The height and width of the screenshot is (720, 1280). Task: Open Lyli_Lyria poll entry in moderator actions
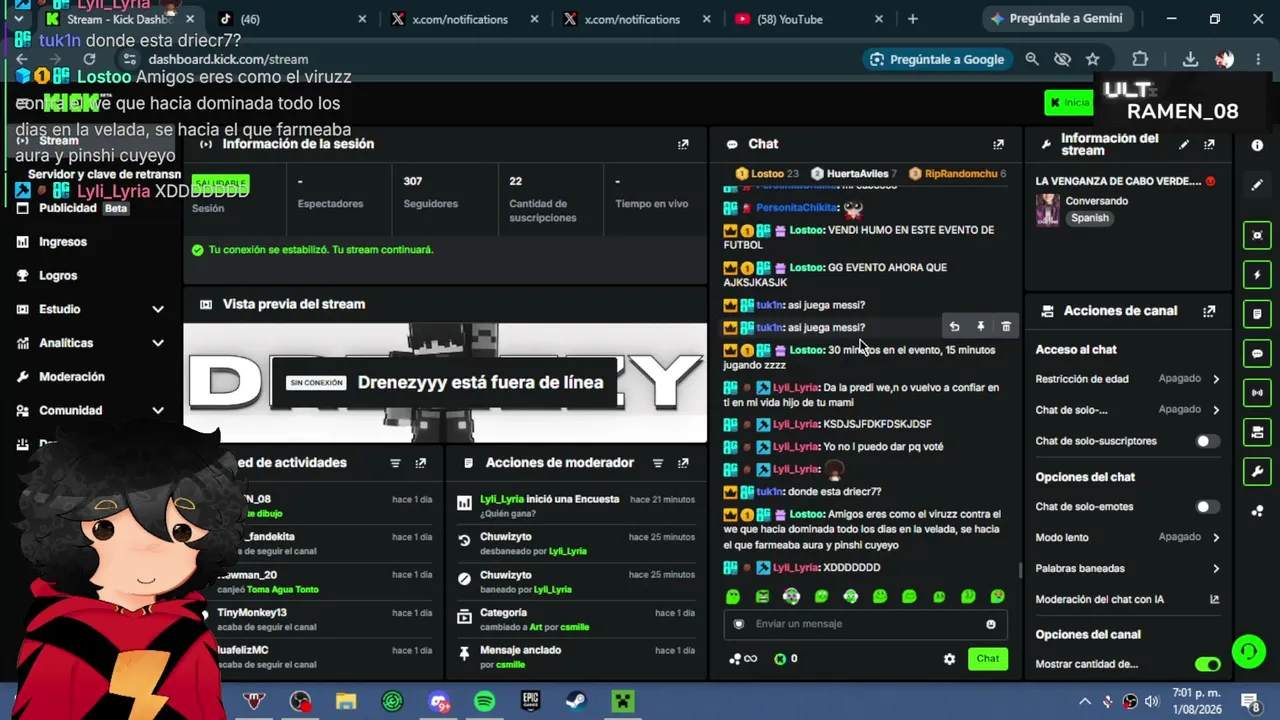pos(576,506)
